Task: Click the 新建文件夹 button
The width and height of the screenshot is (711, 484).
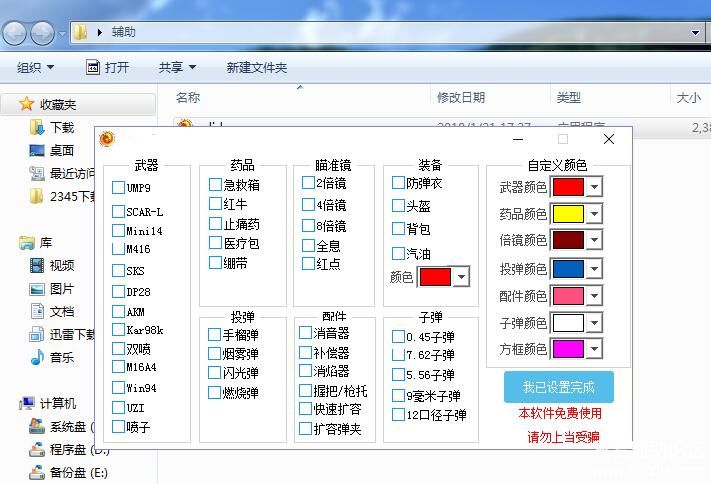Action: pyautogui.click(x=256, y=67)
